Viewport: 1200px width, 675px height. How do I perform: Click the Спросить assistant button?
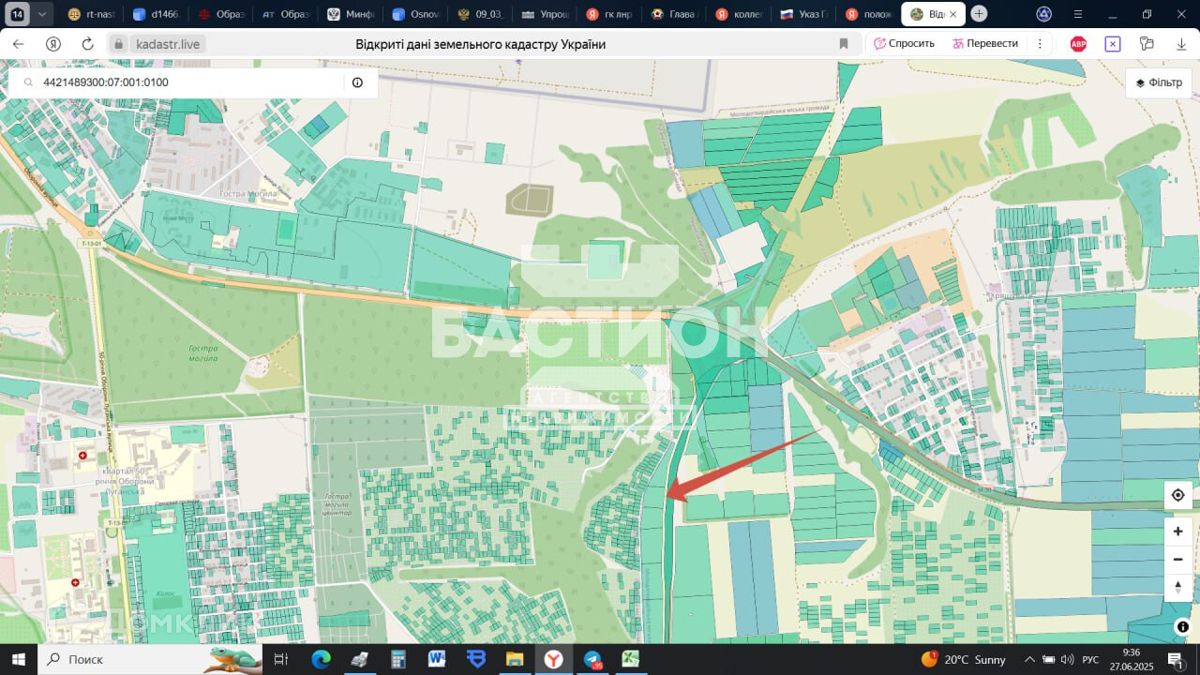[904, 44]
